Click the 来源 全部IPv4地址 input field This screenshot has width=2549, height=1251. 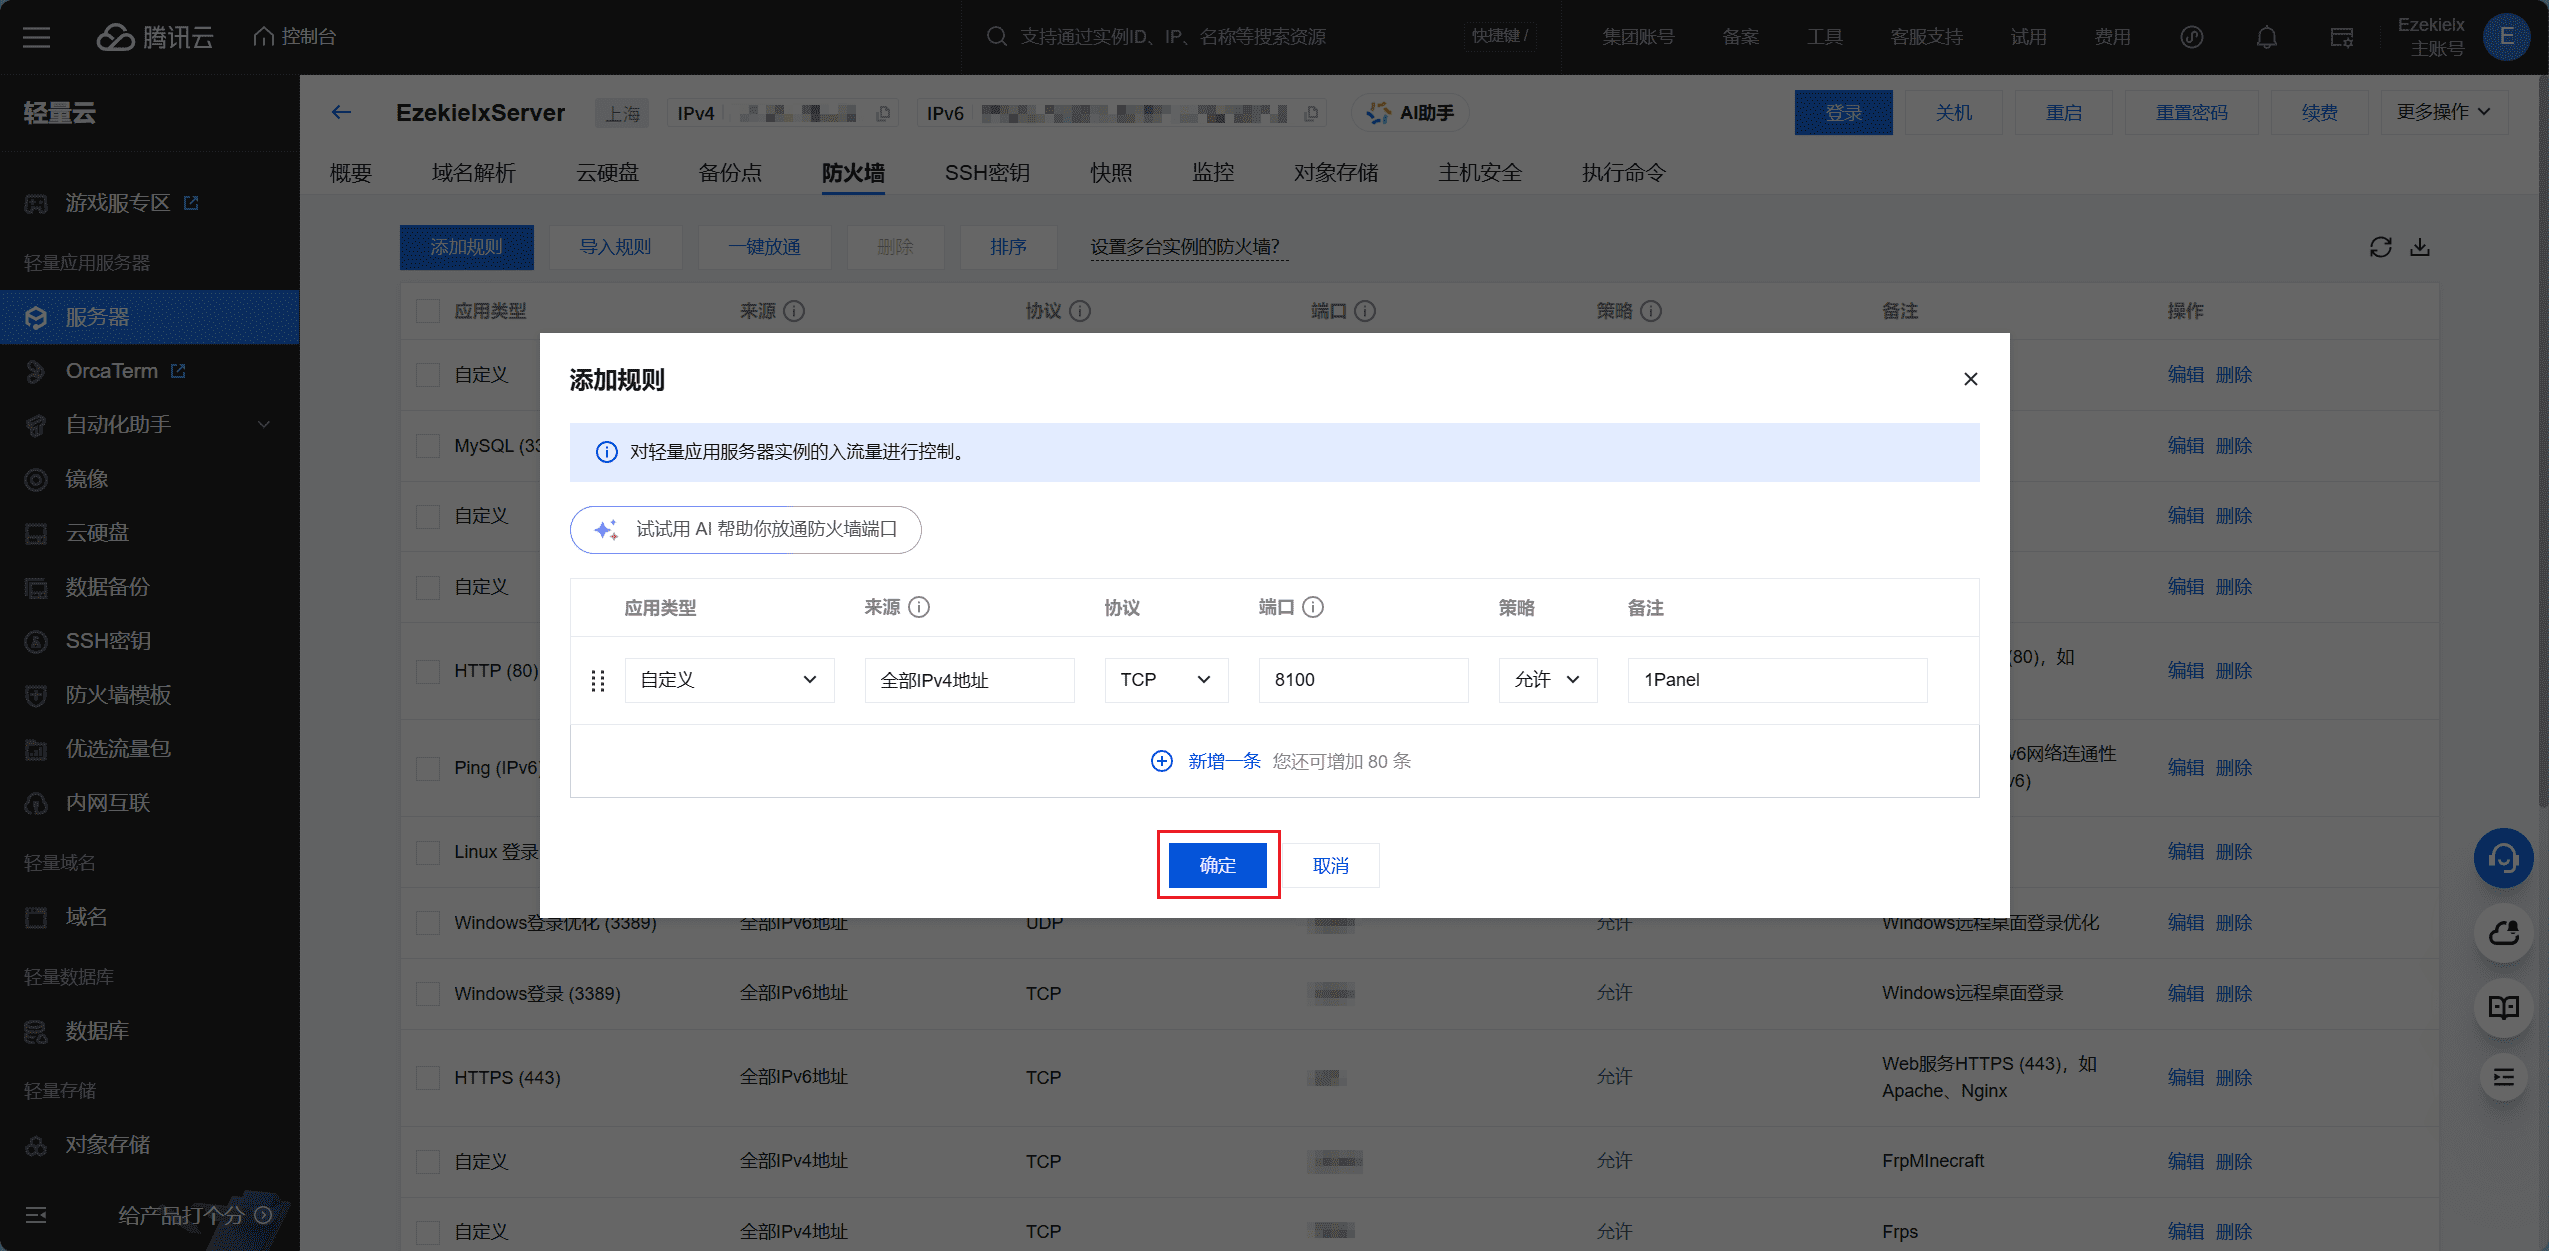[x=970, y=680]
